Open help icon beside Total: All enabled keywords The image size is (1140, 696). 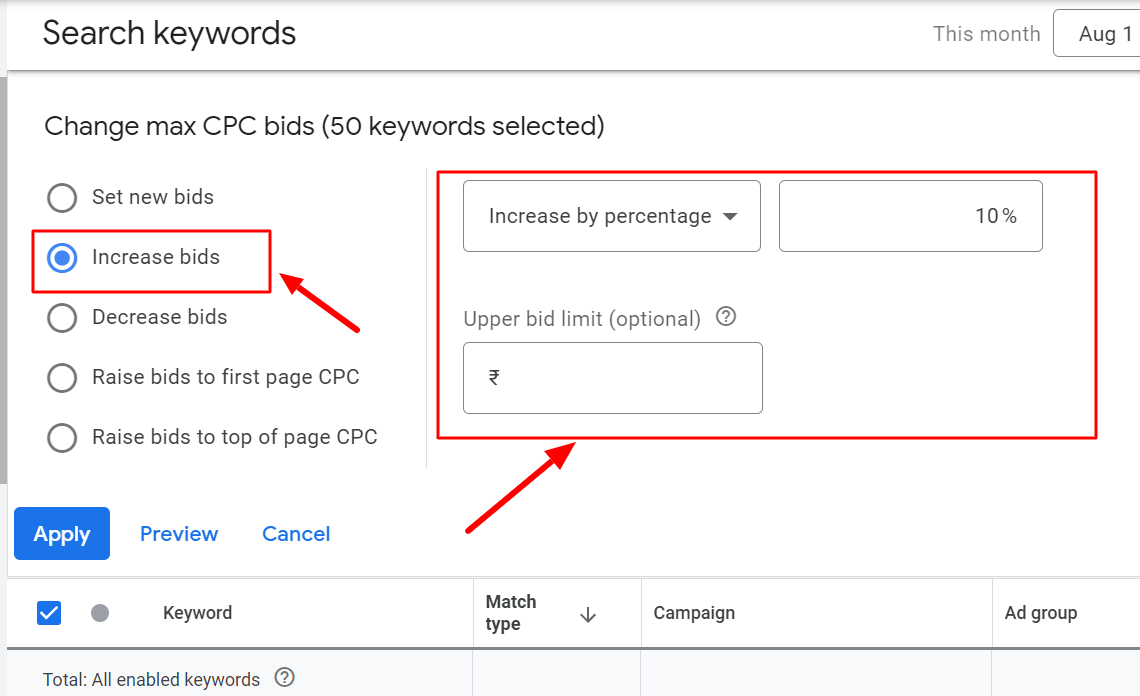point(284,678)
